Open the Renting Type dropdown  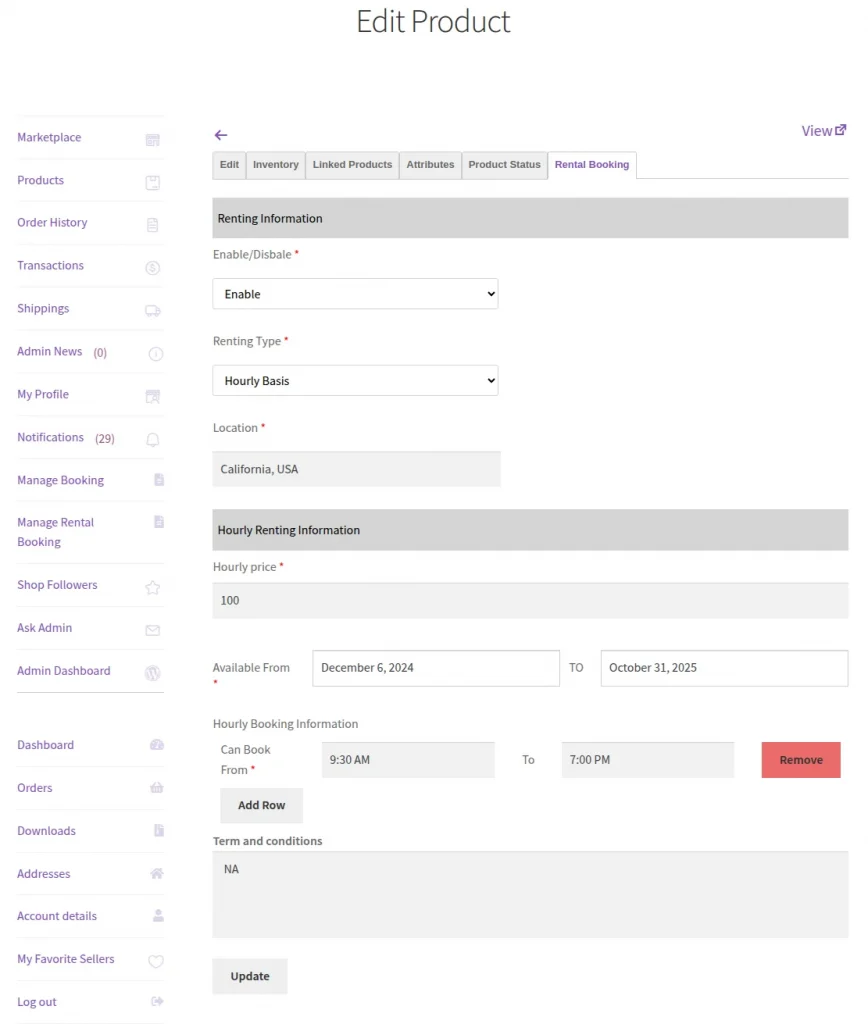point(355,381)
